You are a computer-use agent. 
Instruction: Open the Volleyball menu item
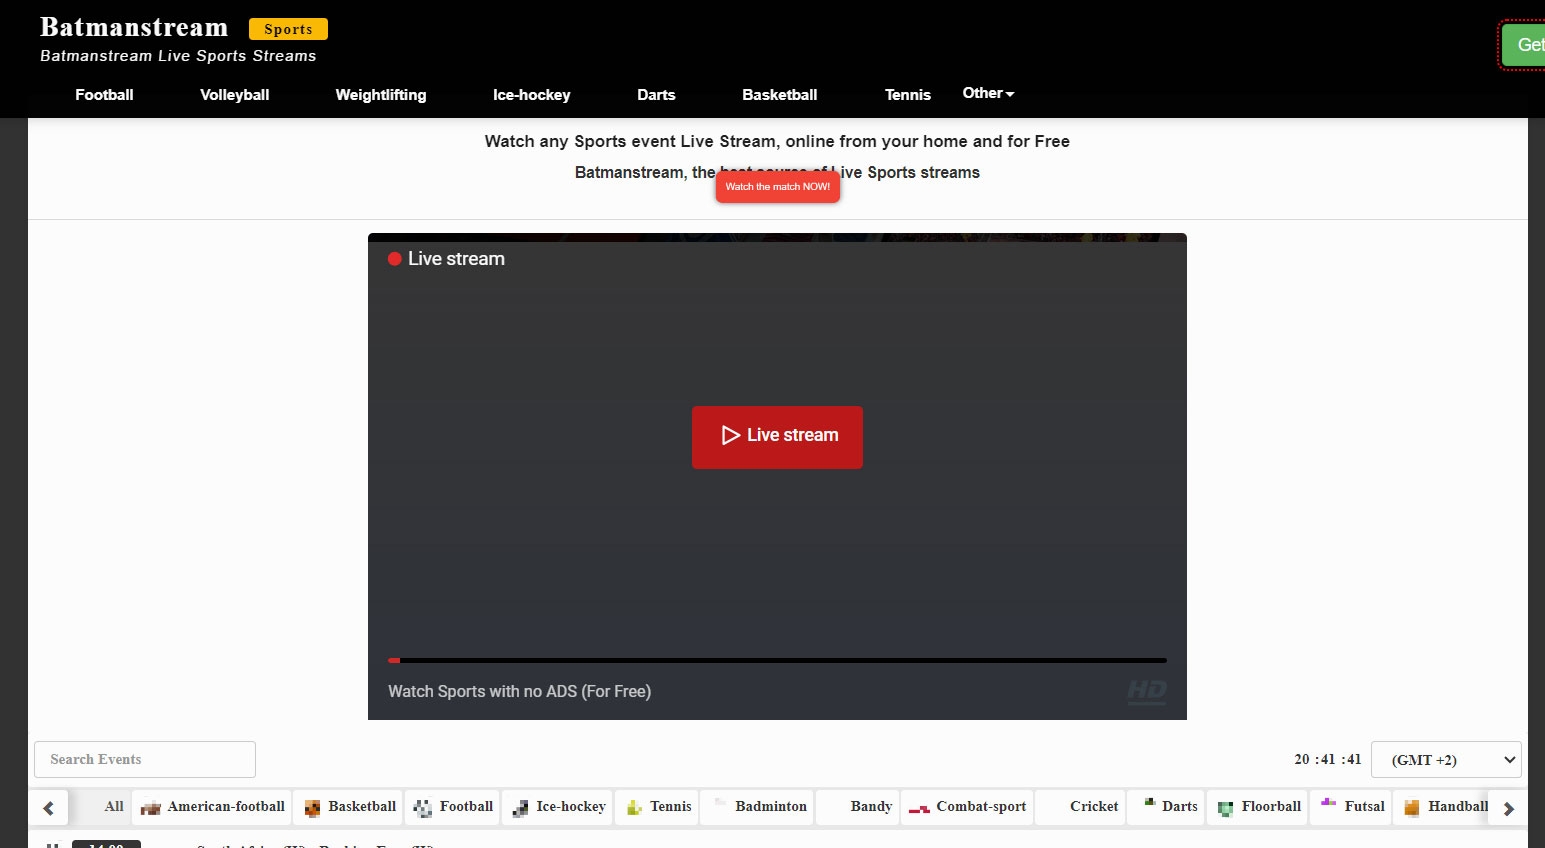(234, 95)
